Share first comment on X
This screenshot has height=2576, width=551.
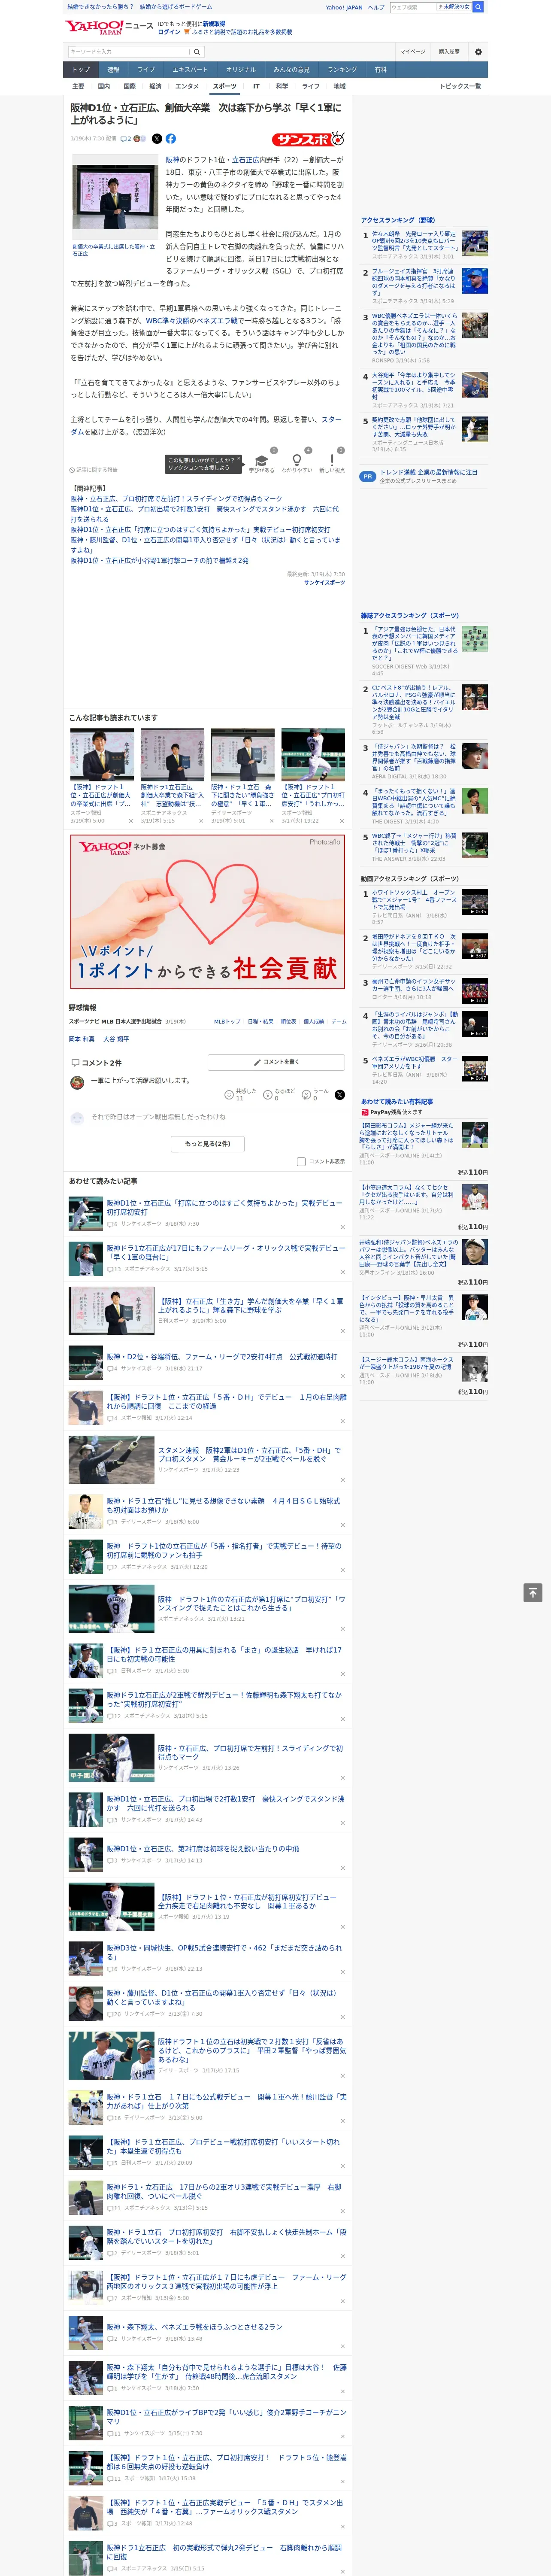pos(340,1095)
